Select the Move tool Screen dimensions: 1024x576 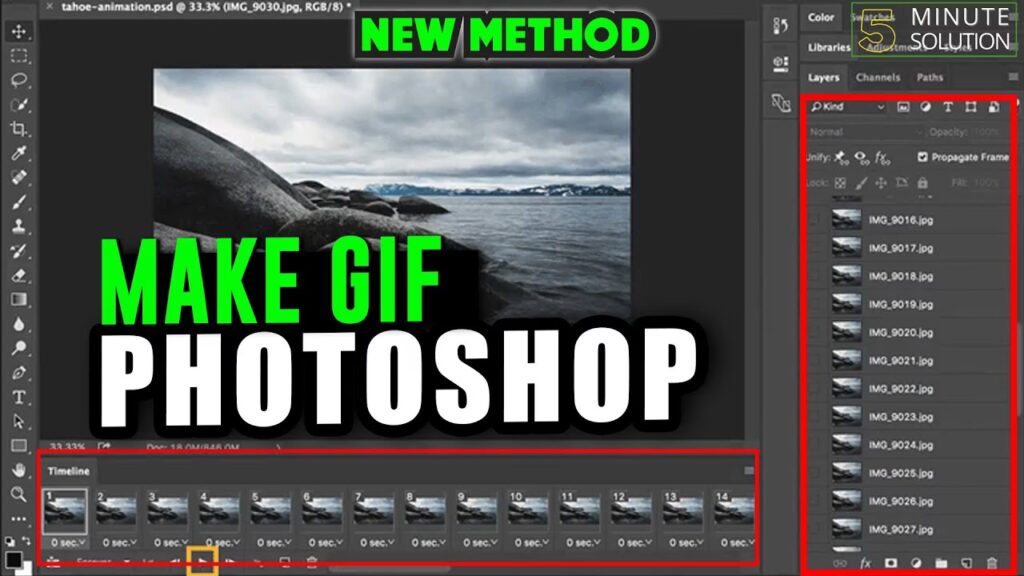pos(18,31)
